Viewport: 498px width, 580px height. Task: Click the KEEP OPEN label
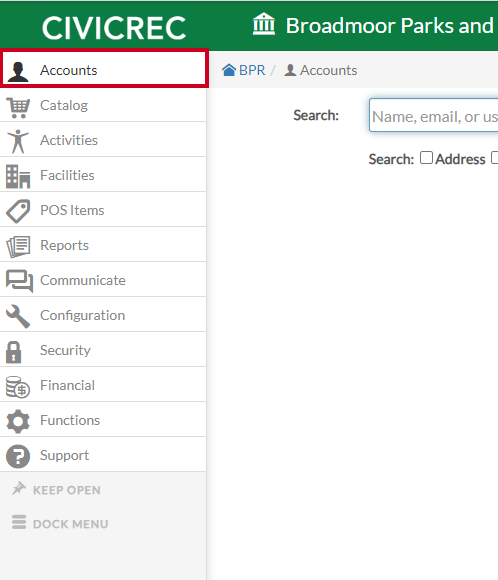[x=67, y=490]
